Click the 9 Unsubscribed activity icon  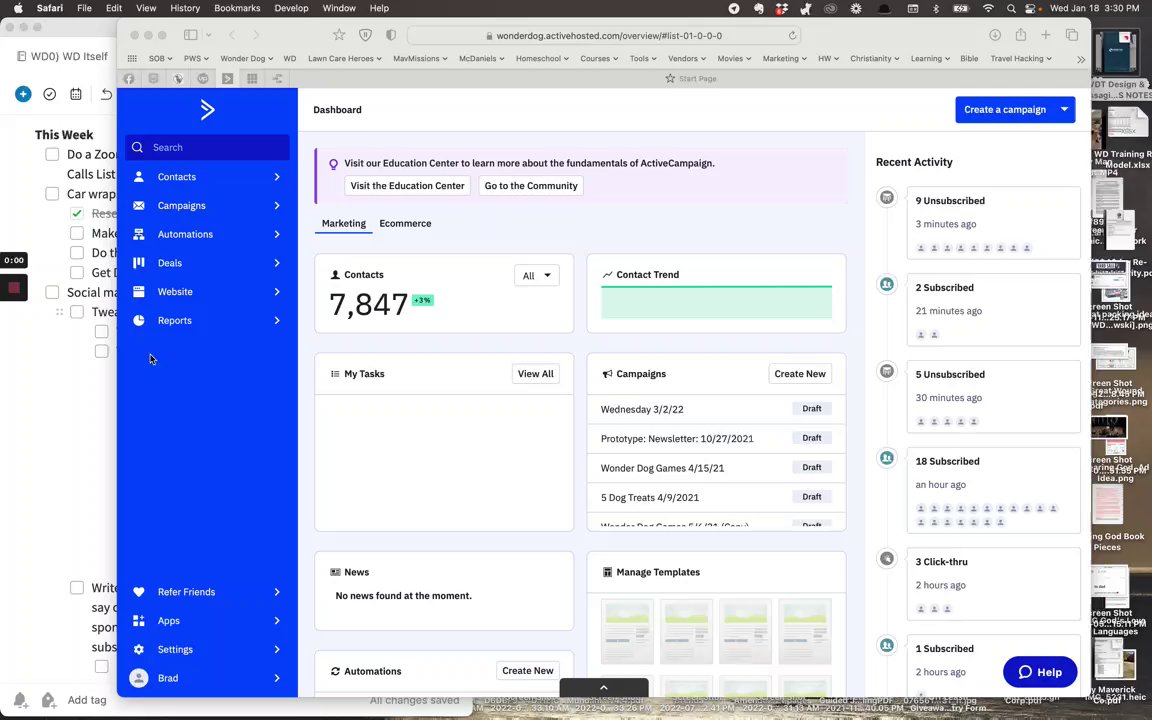point(887,197)
